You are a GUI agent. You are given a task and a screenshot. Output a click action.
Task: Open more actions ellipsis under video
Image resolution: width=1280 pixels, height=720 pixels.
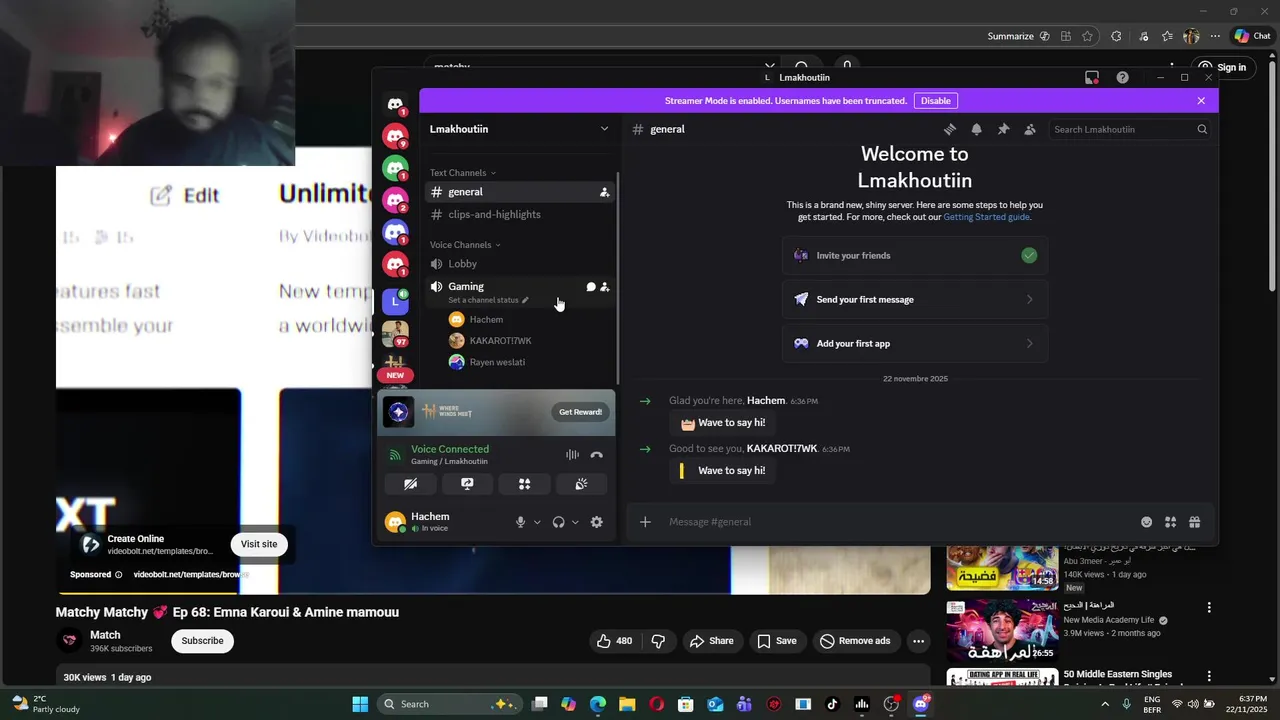point(918,641)
